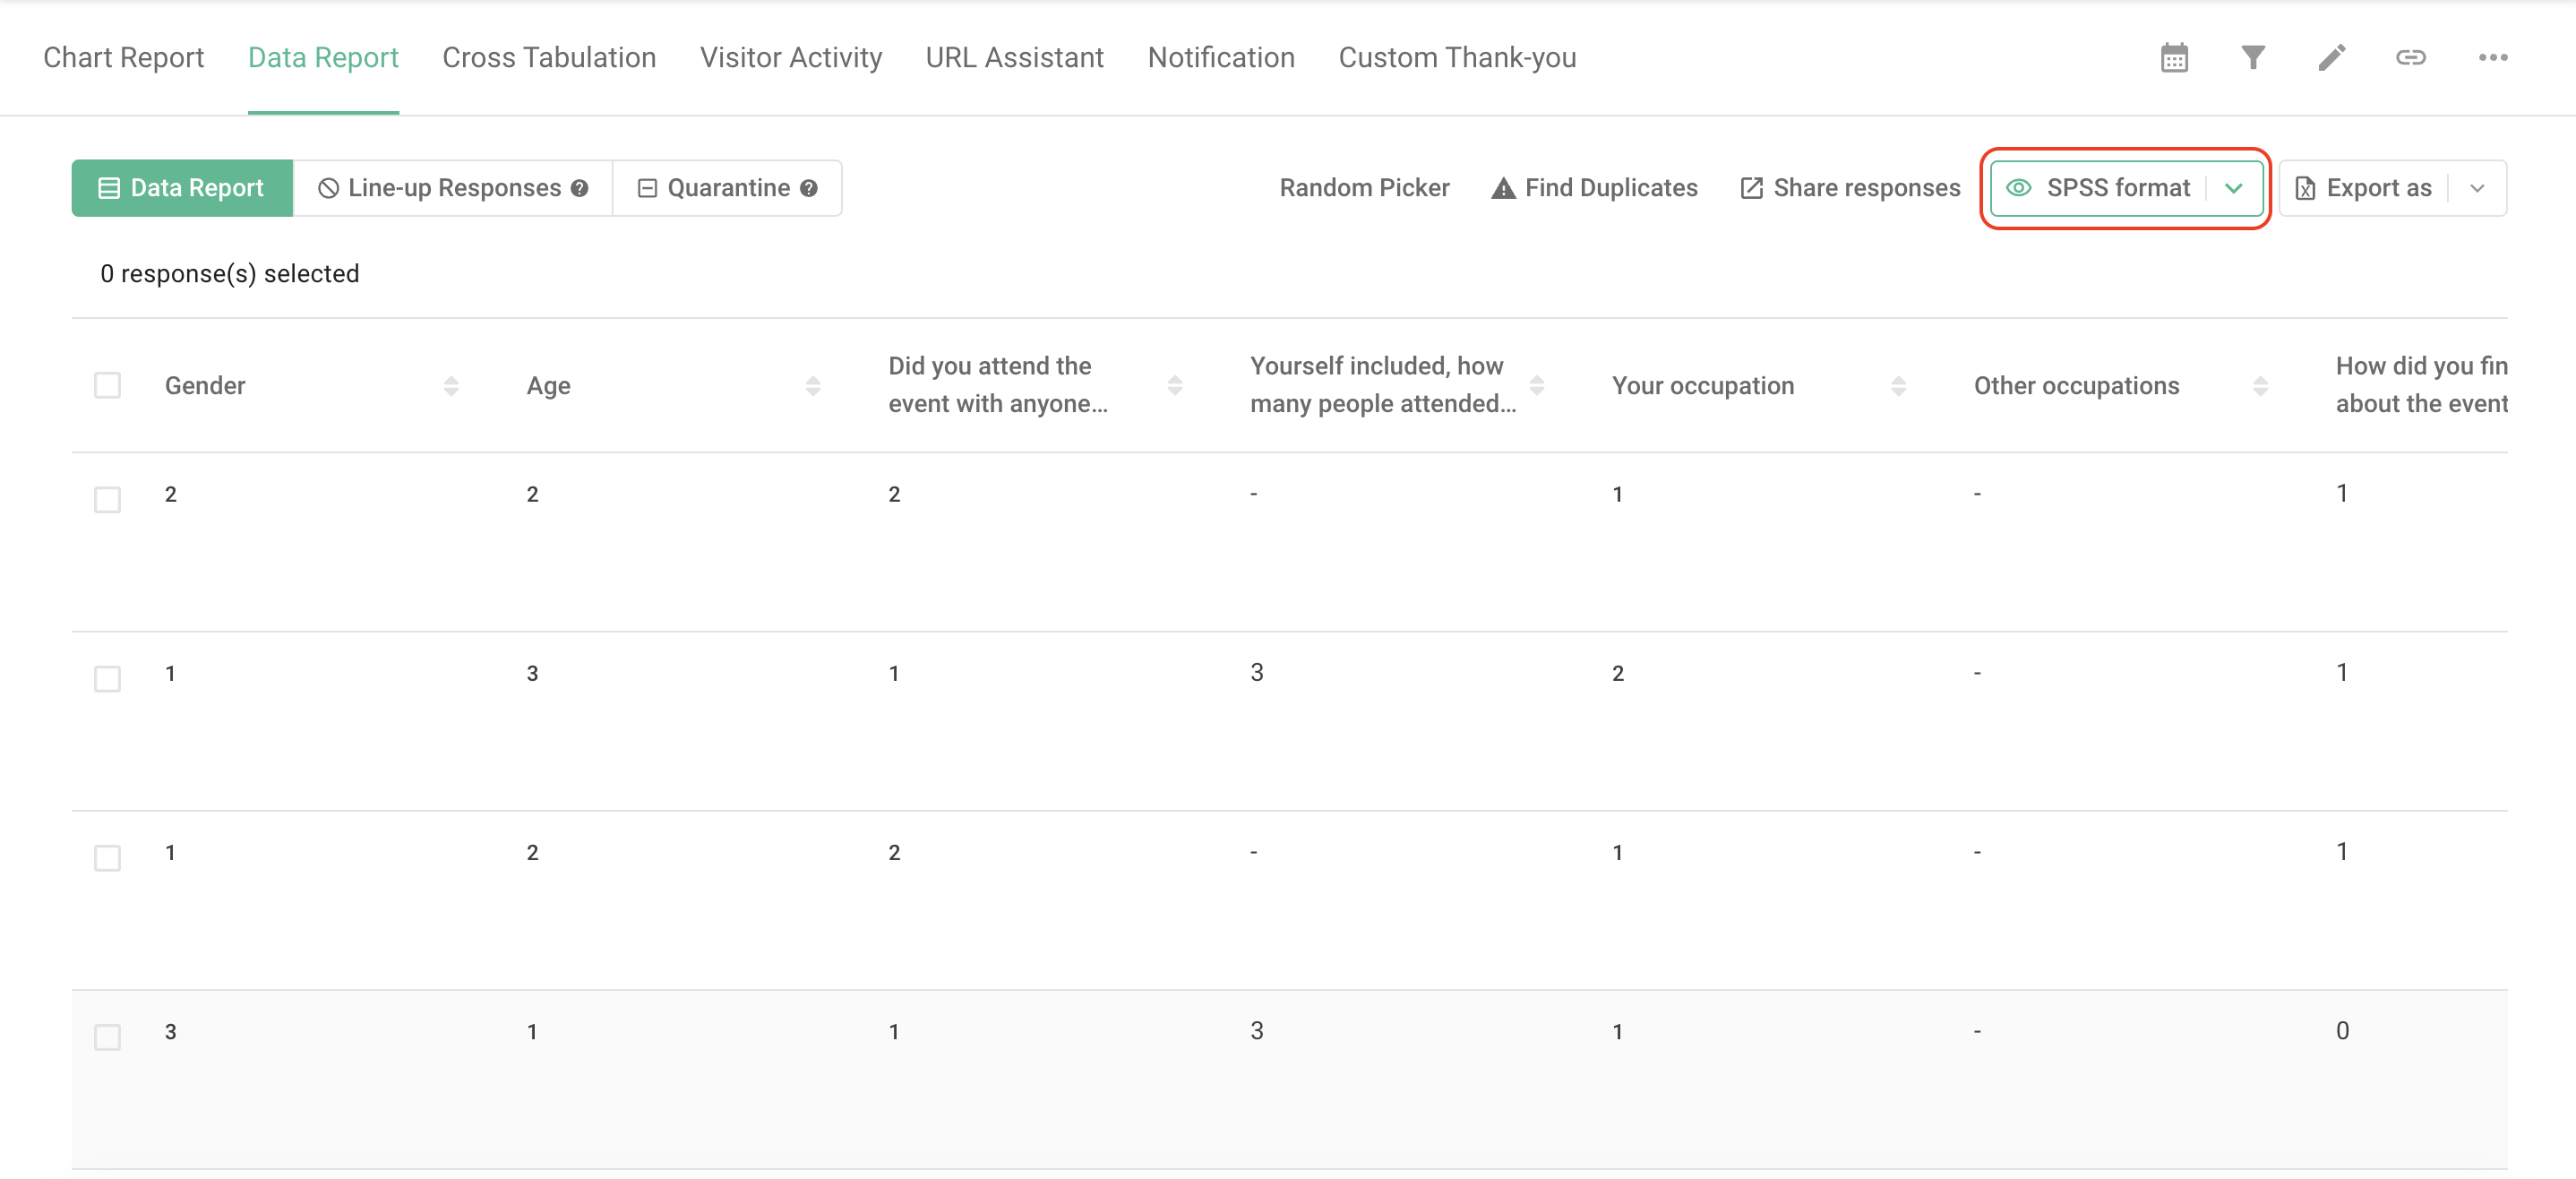Switch to the Cross Tabulation tab
Image resolution: width=2576 pixels, height=1179 pixels.
(x=549, y=57)
